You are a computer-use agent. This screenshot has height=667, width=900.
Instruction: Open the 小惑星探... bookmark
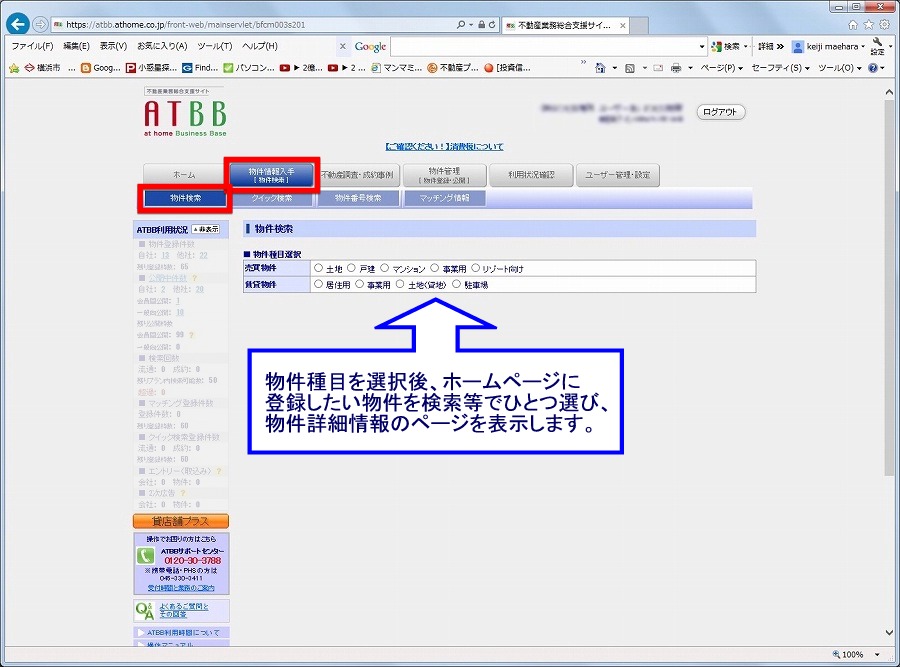(x=152, y=68)
